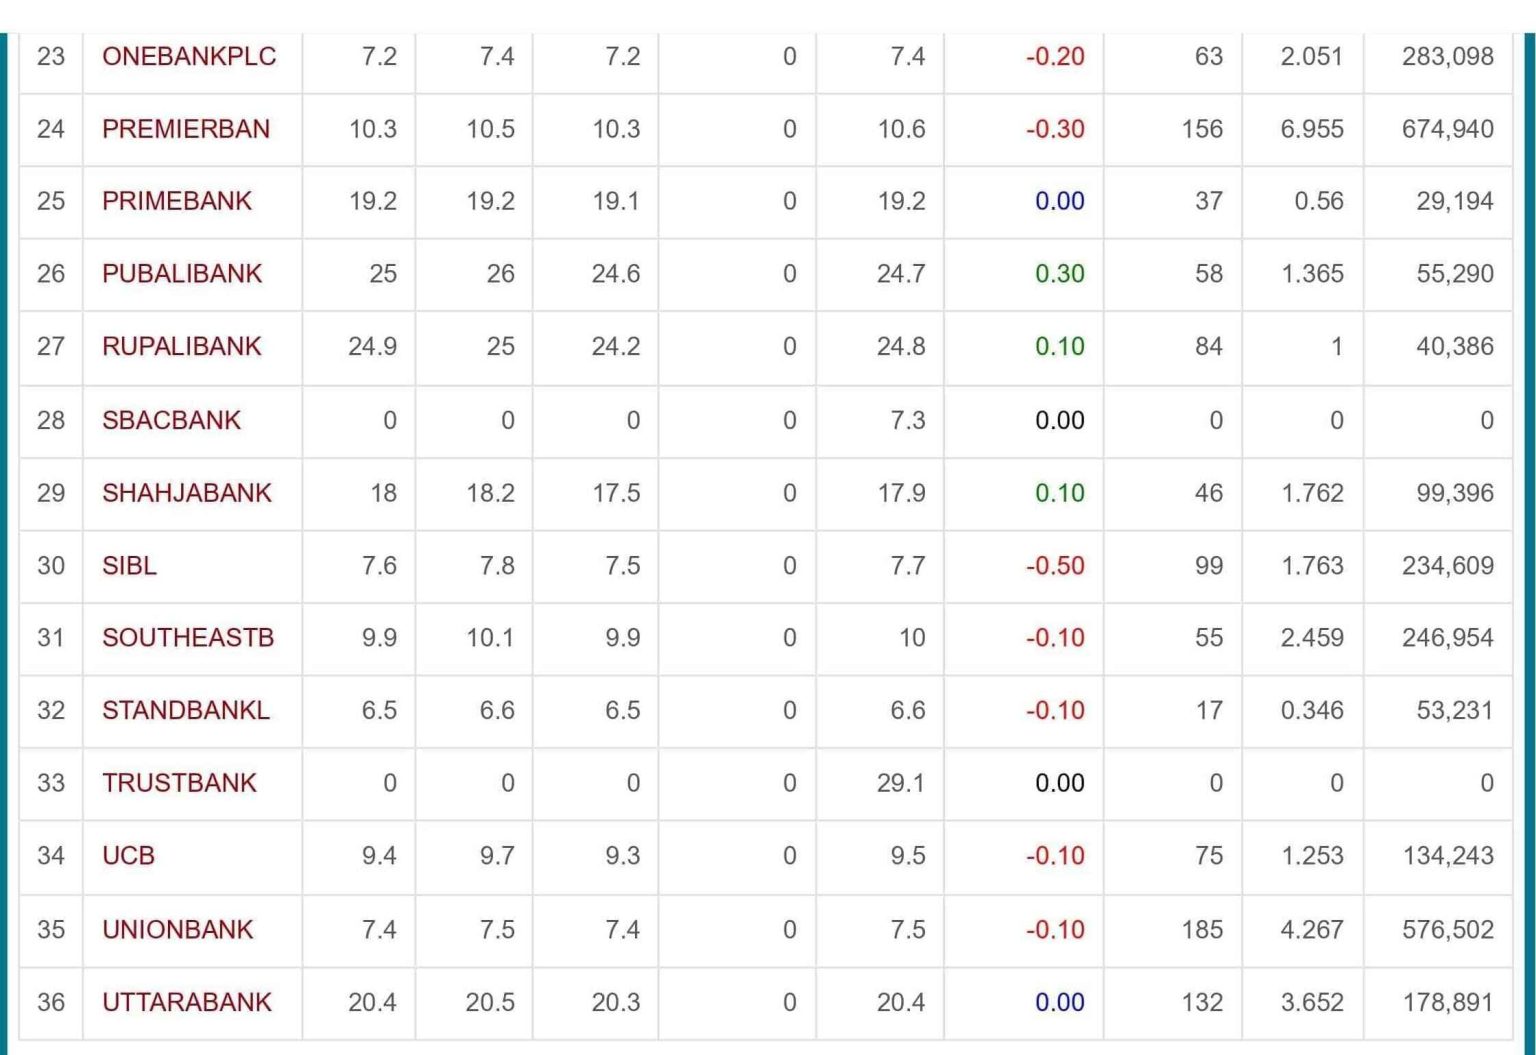Click PUBALIBANK's 0.30 change value

coord(1059,274)
